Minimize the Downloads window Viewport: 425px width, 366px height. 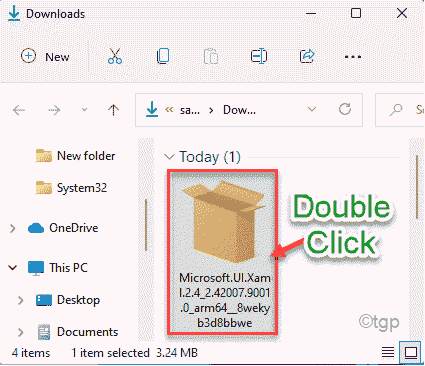[x=311, y=14]
